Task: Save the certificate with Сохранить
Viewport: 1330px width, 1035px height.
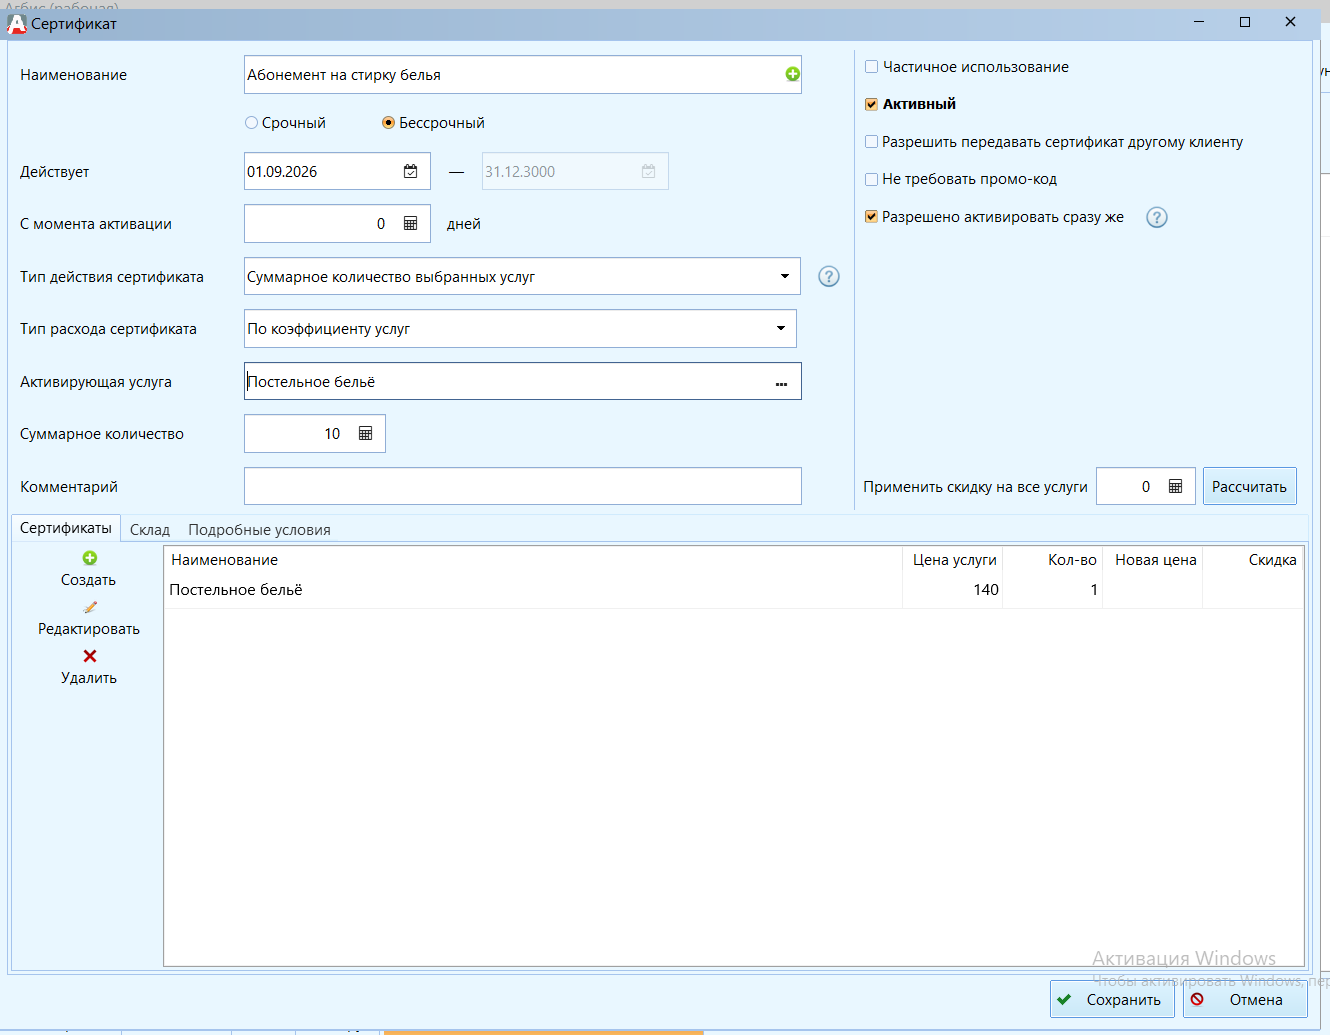Action: (1112, 999)
